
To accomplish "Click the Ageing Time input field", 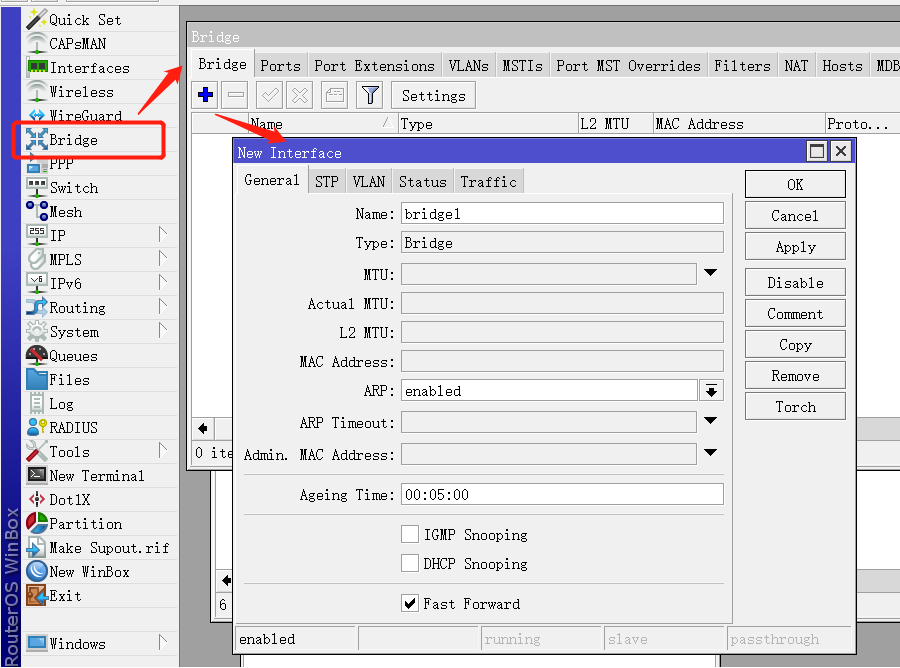I will 562,495.
